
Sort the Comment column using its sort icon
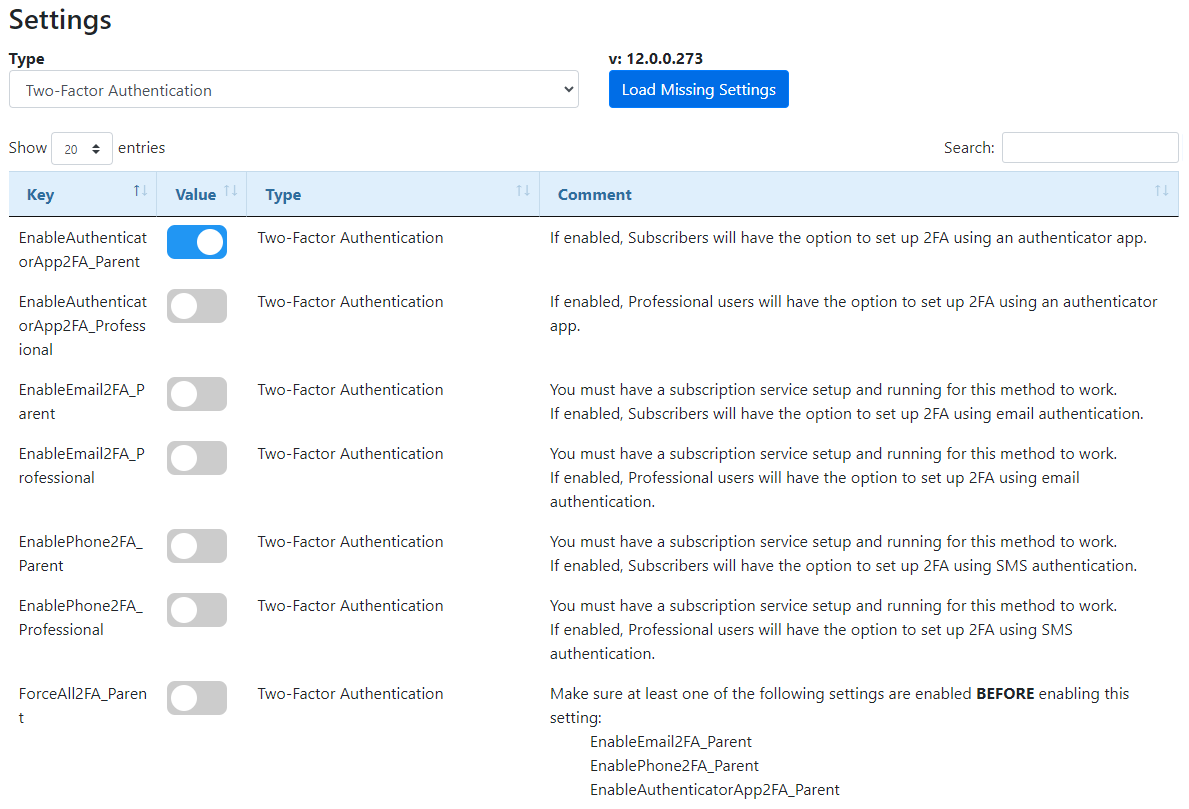[1162, 190]
